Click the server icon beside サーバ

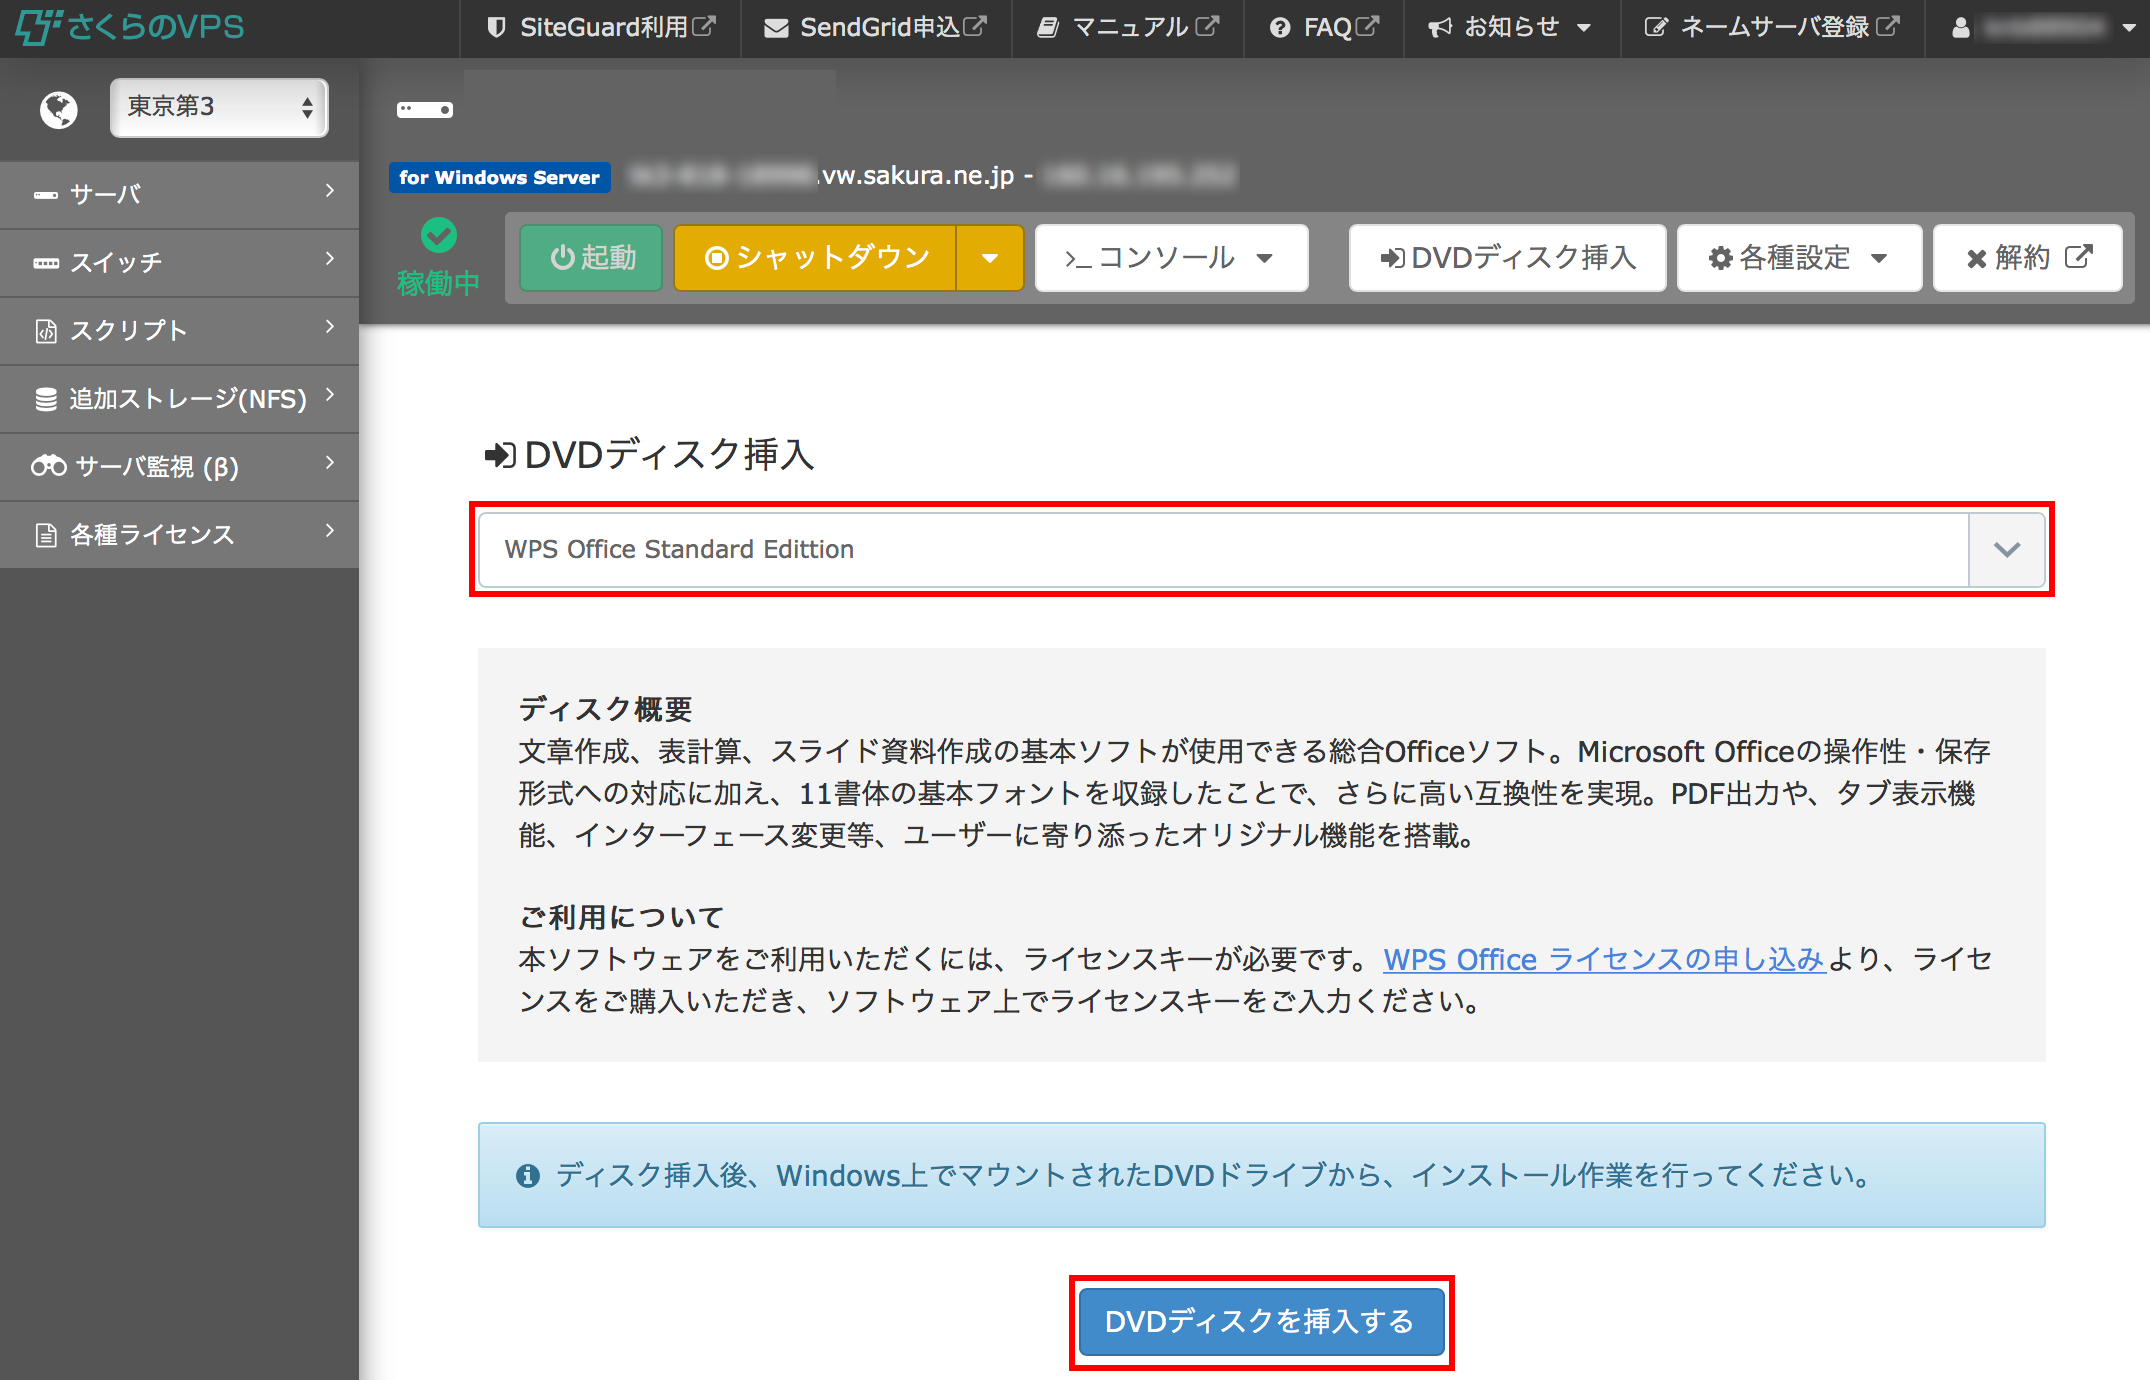tap(46, 195)
